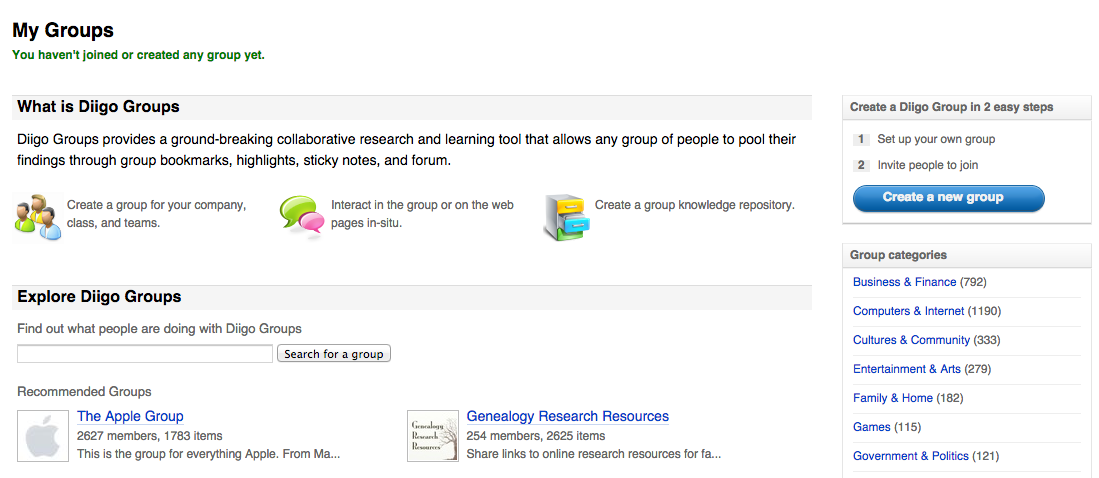This screenshot has width=1099, height=478.
Task: Open The Apple Group logo thumbnail
Action: pyautogui.click(x=42, y=436)
